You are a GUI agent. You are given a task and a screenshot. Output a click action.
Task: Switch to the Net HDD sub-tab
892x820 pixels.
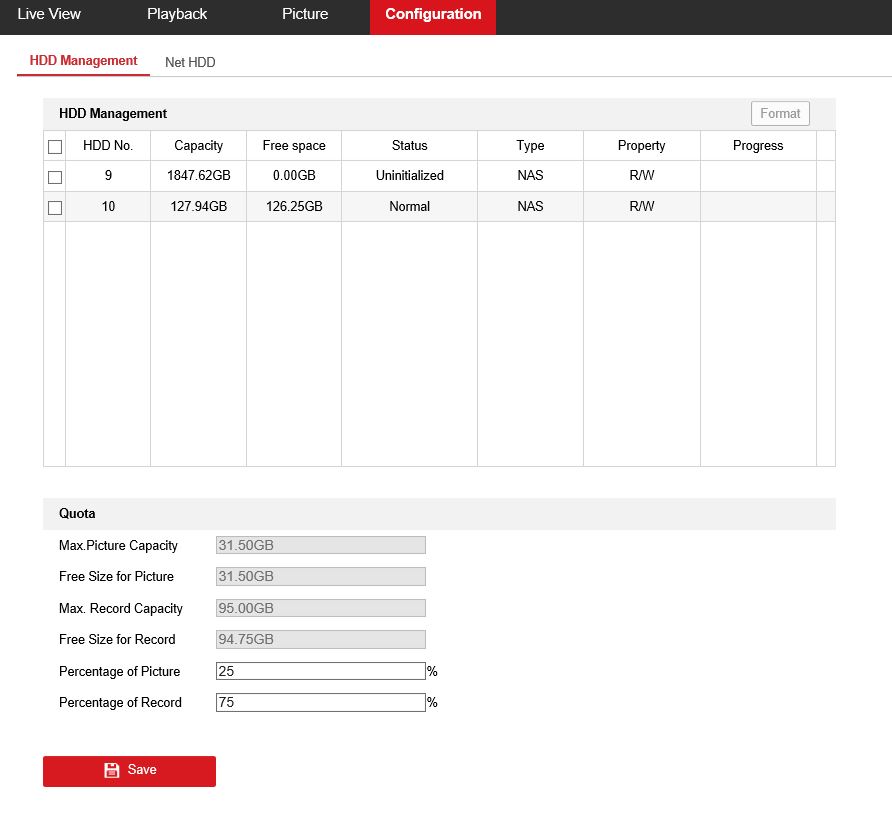pyautogui.click(x=190, y=62)
